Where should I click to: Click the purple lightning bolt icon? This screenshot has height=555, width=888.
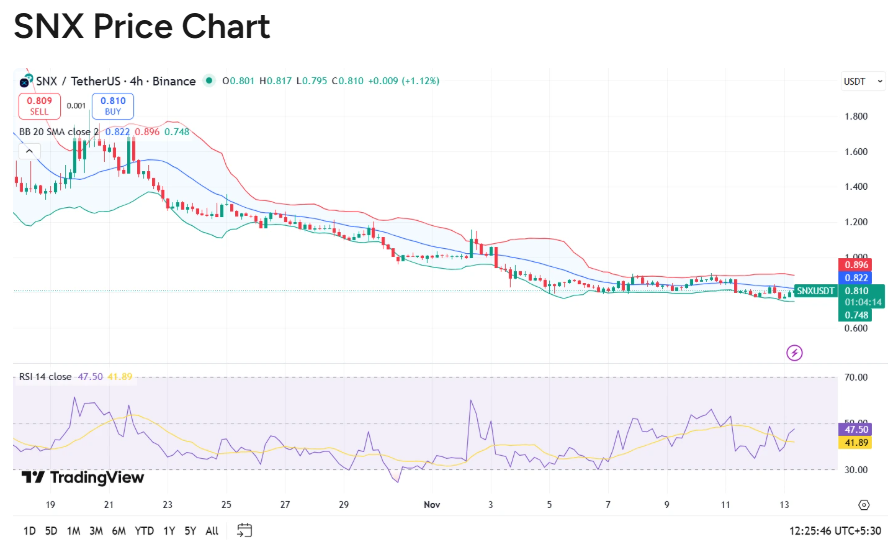pos(794,352)
